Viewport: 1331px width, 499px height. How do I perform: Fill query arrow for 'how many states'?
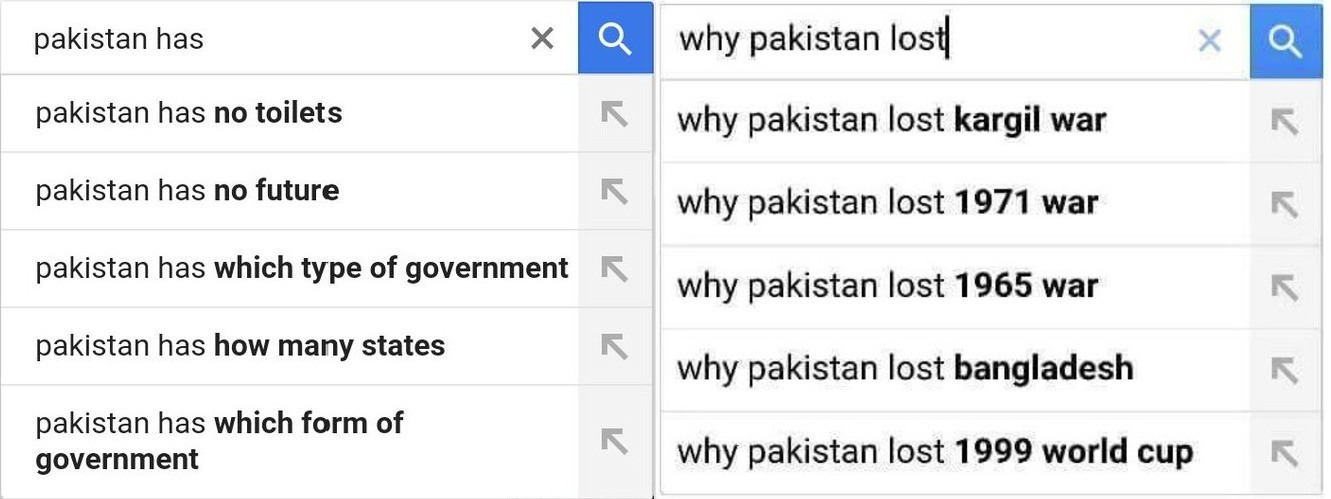[614, 346]
